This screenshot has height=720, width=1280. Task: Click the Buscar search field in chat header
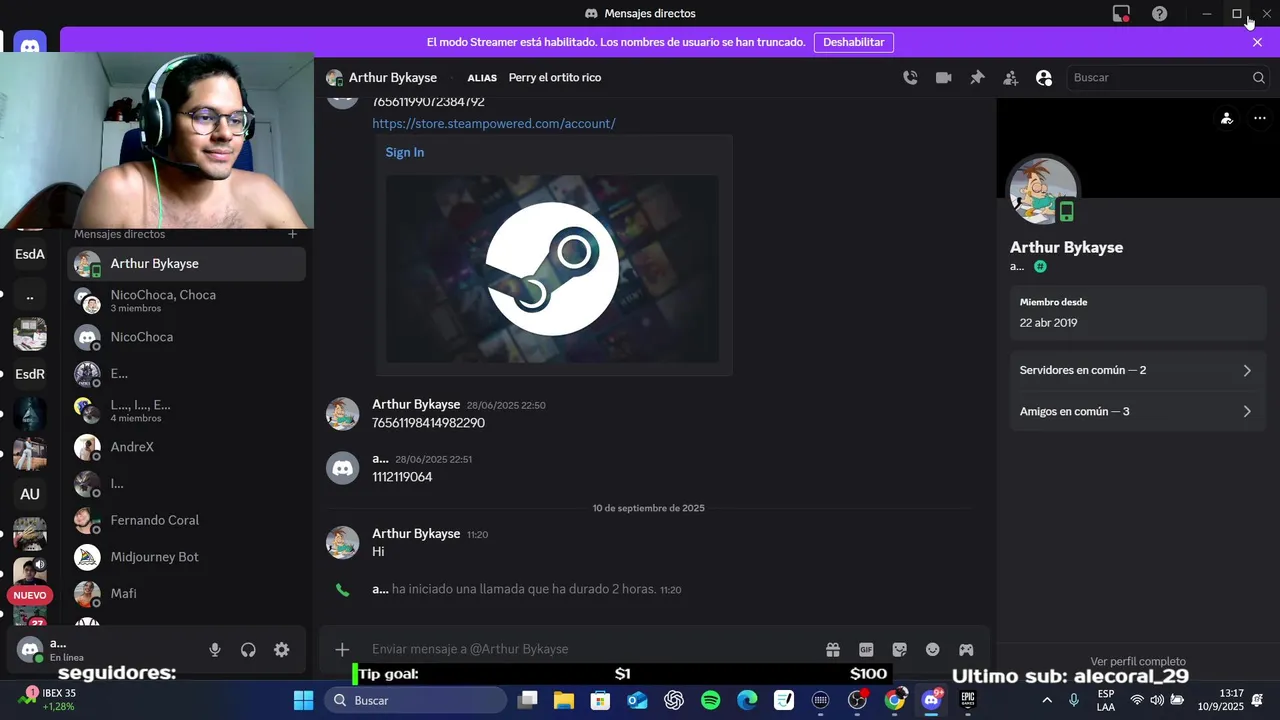click(1168, 78)
